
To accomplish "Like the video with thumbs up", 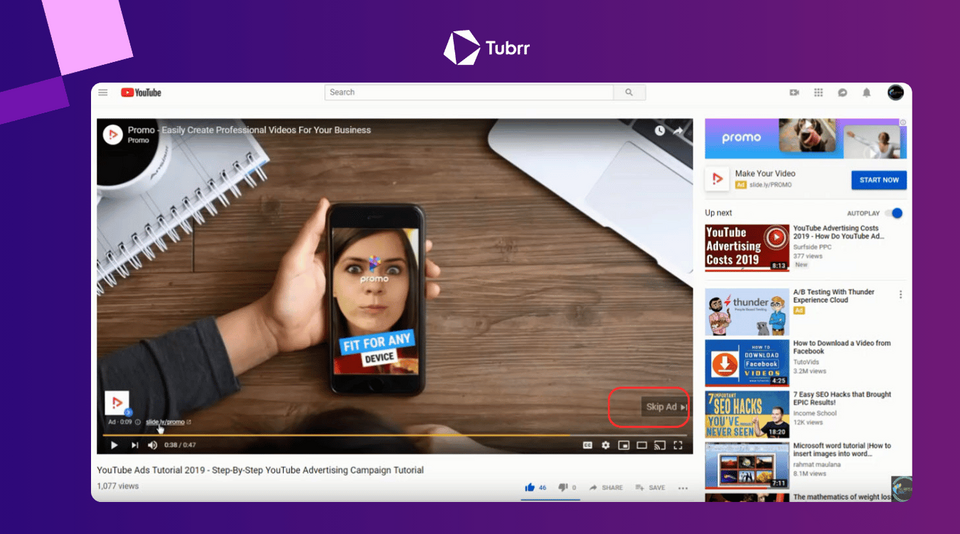I will (530, 487).
